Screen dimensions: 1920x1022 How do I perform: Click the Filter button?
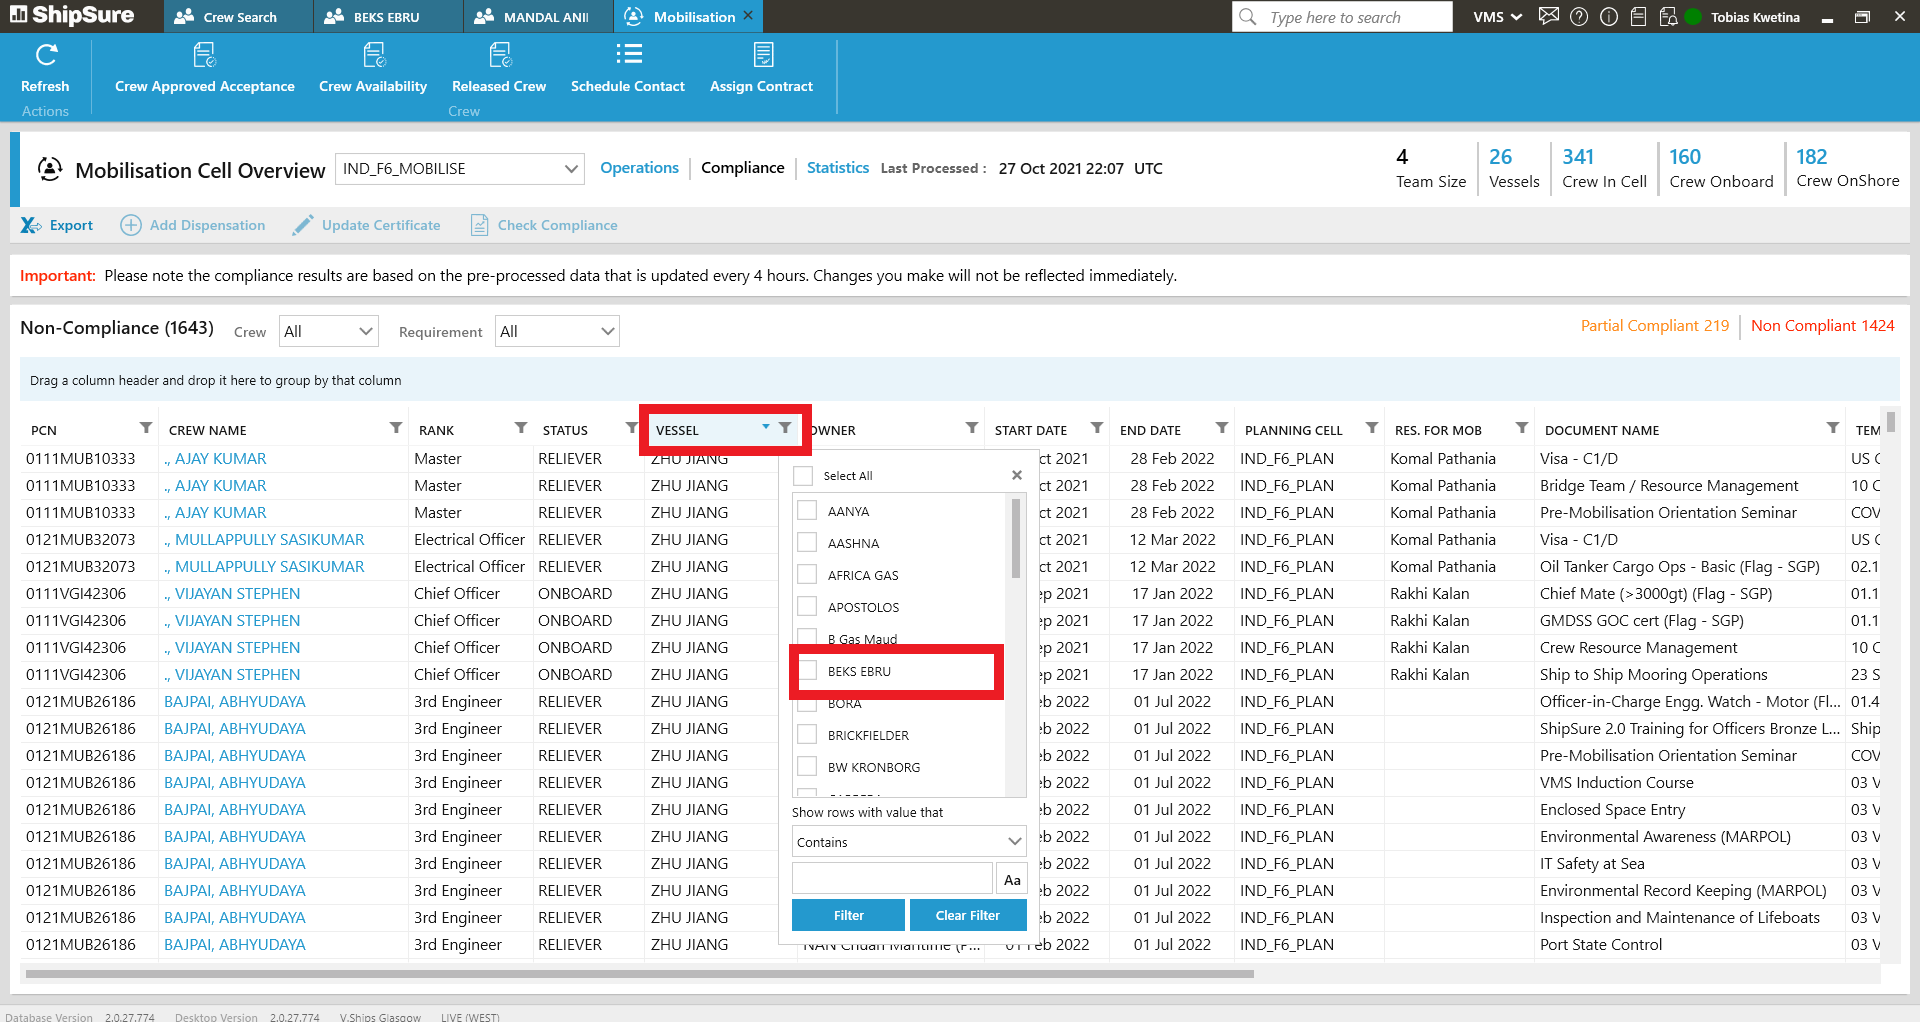click(848, 915)
